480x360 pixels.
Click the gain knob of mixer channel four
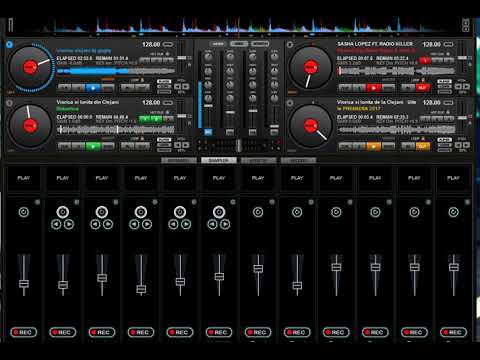point(274,57)
